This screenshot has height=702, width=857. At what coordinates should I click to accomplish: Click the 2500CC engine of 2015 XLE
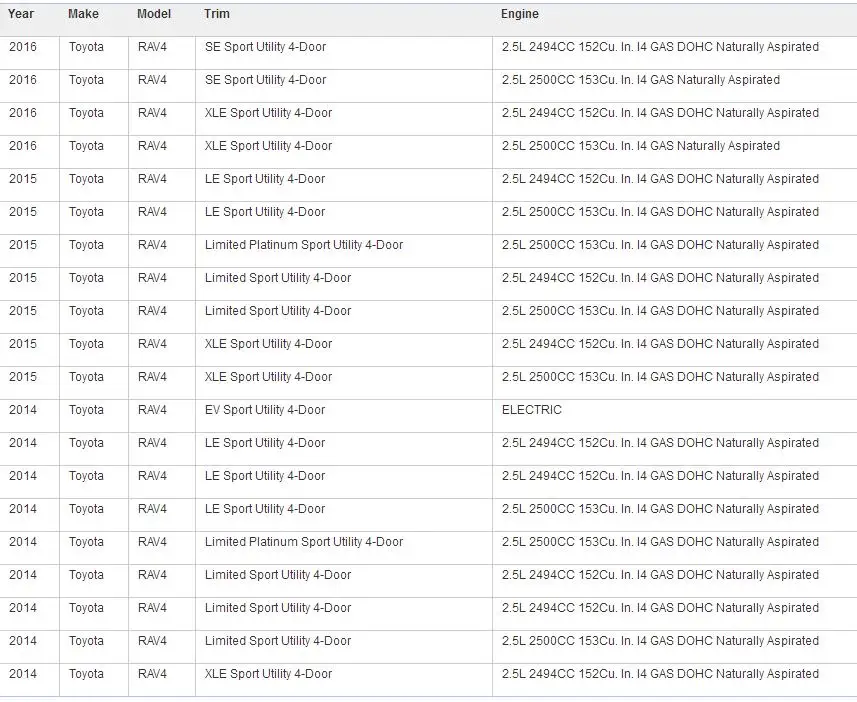[660, 376]
